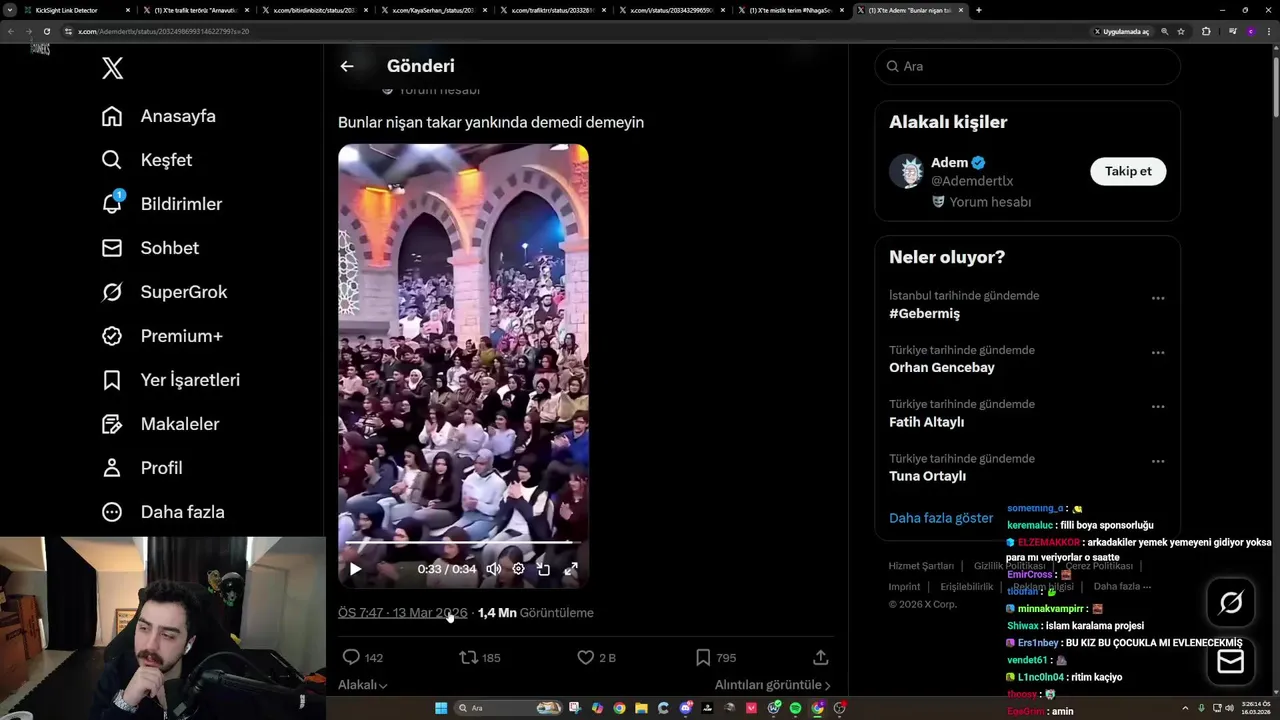Open Bildirimler notifications
The image size is (1280, 720).
click(x=162, y=204)
